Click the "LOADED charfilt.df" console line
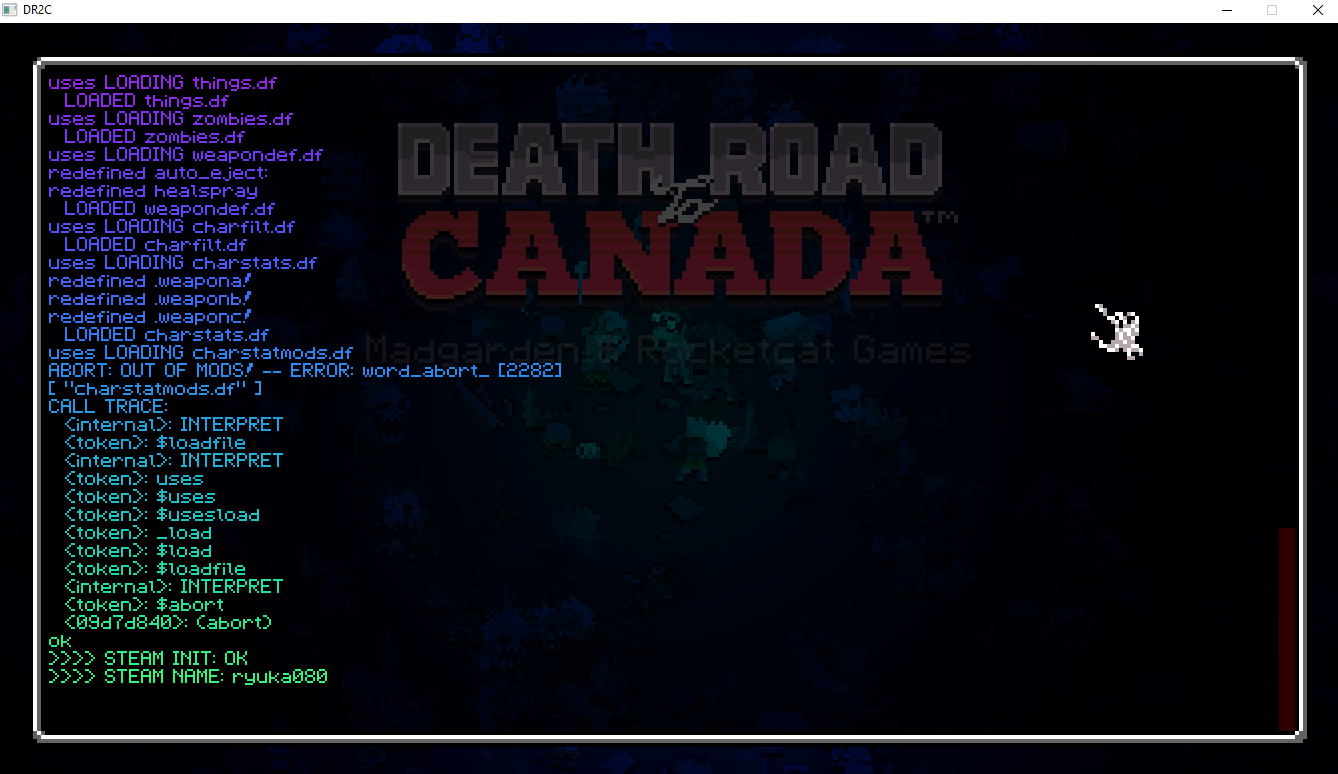The image size is (1338, 774). tap(155, 245)
